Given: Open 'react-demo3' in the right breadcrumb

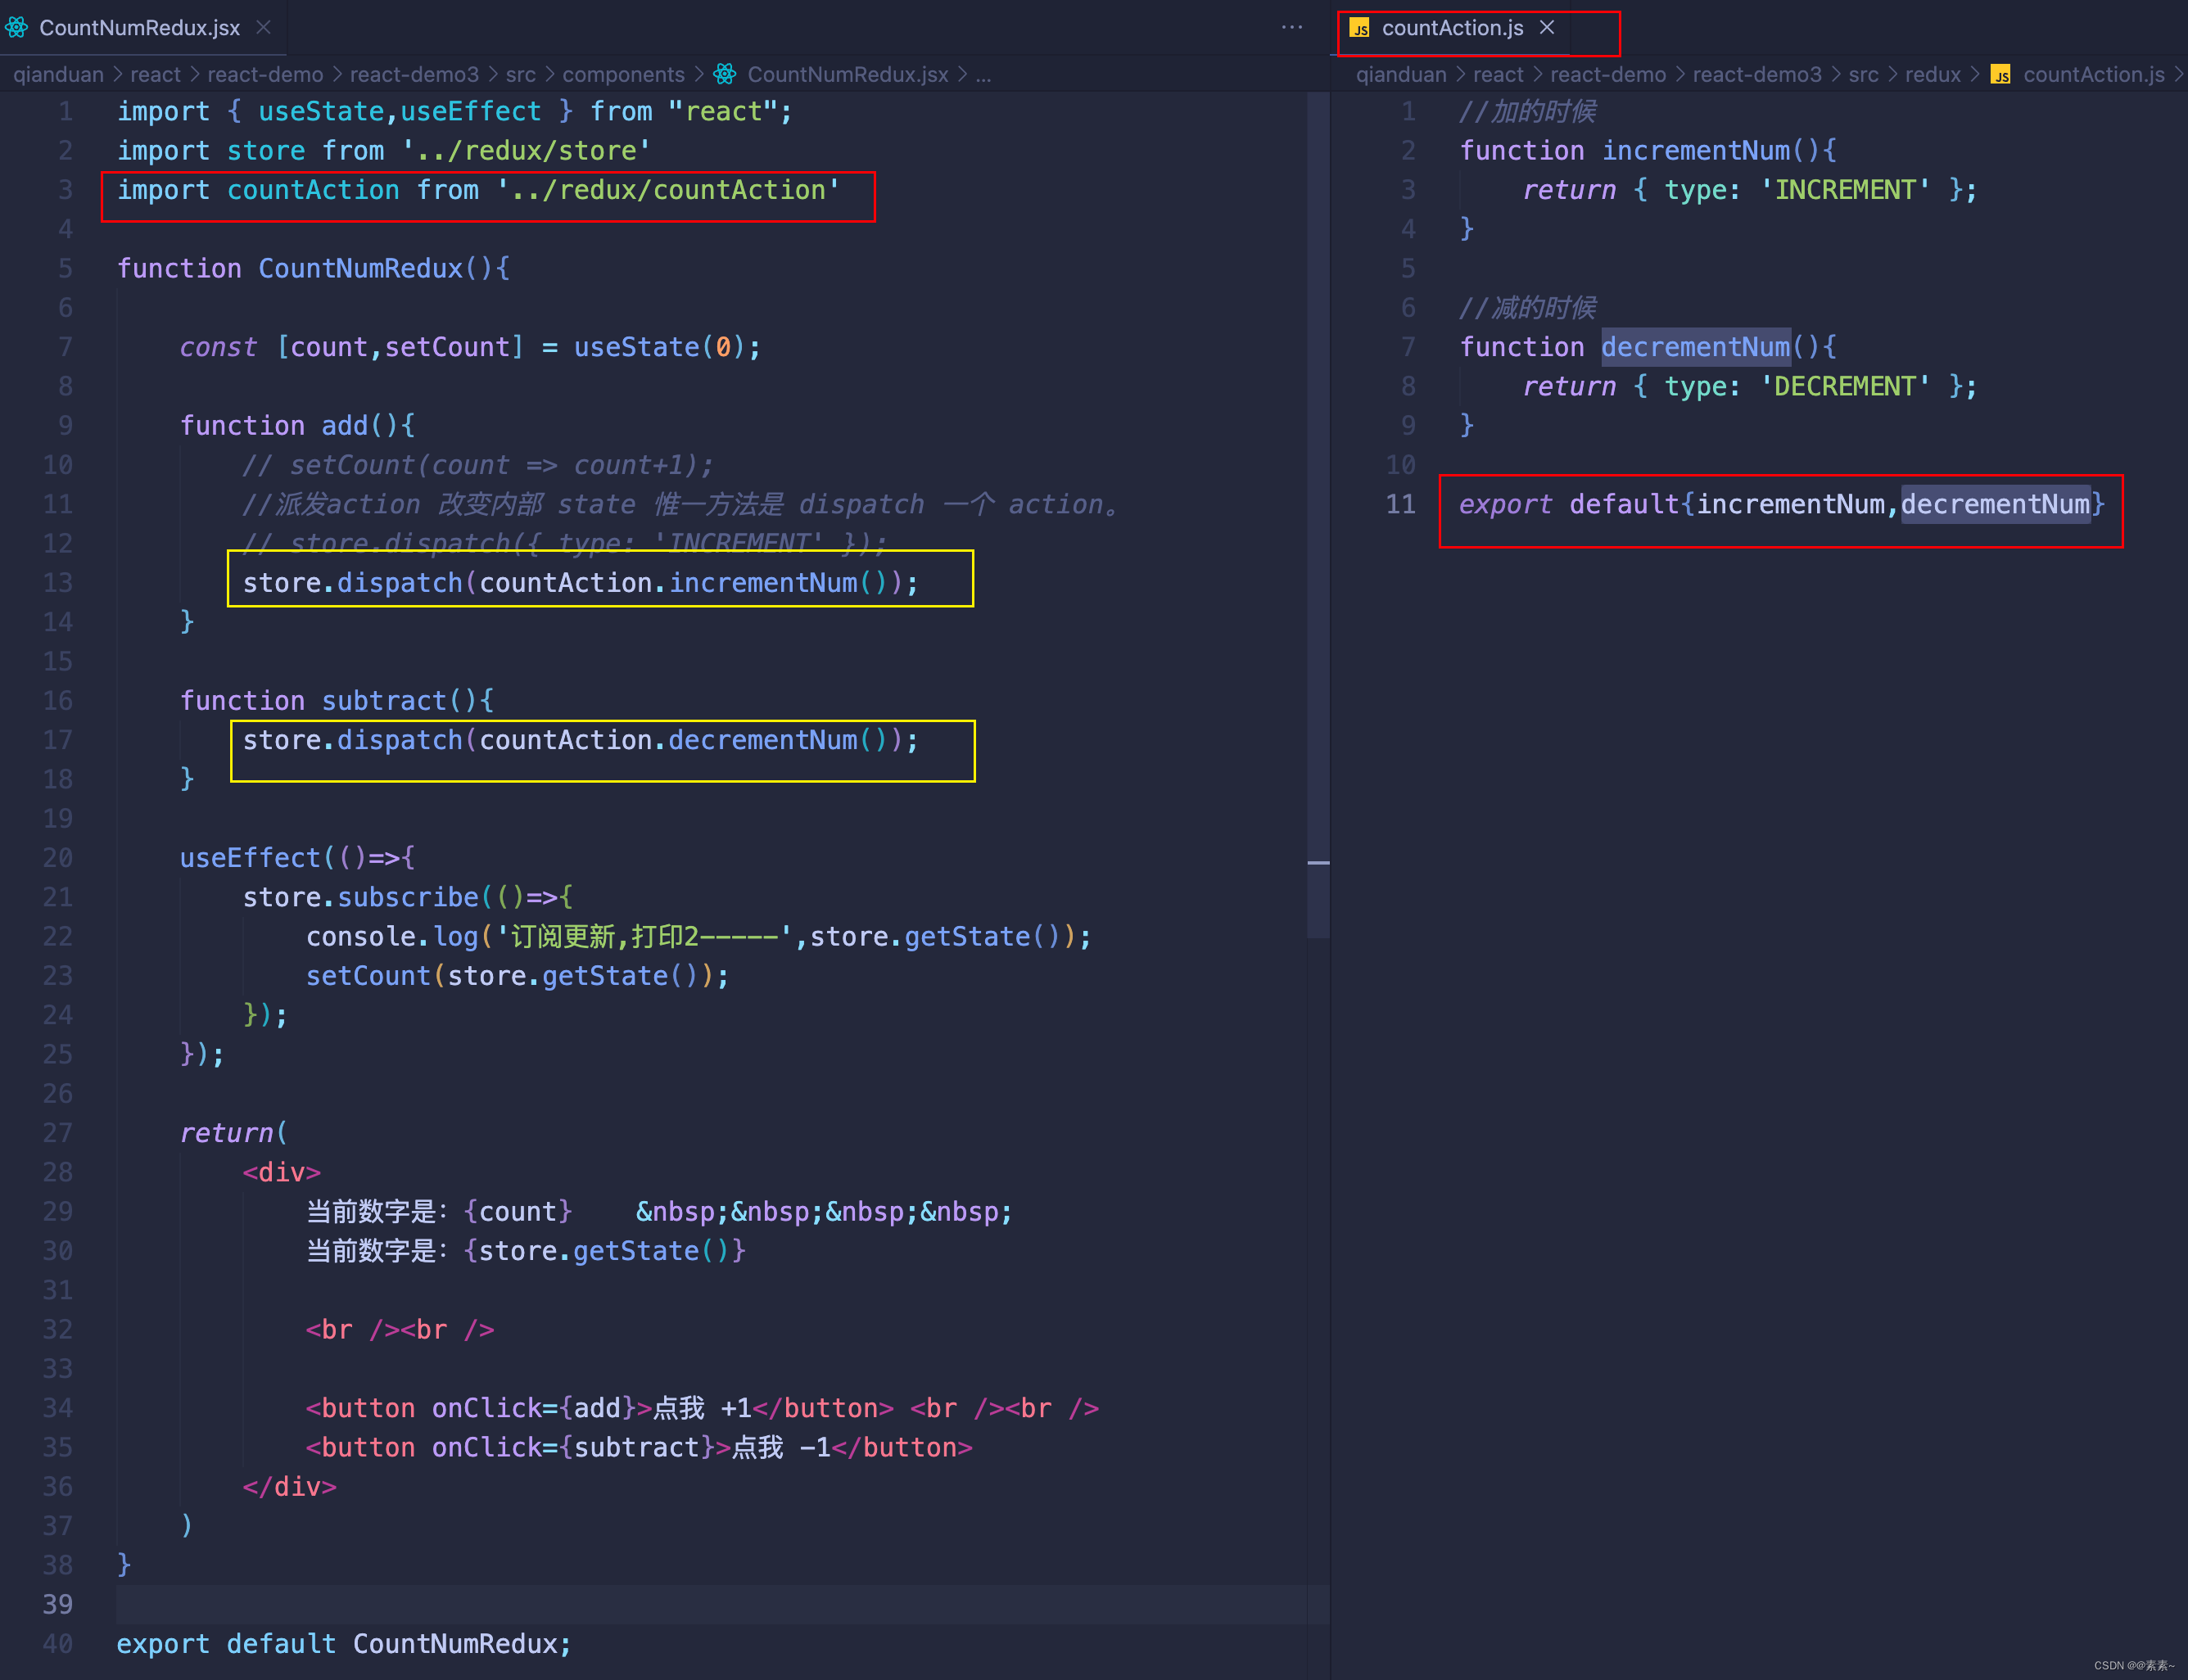Looking at the screenshot, I should click(x=1757, y=74).
